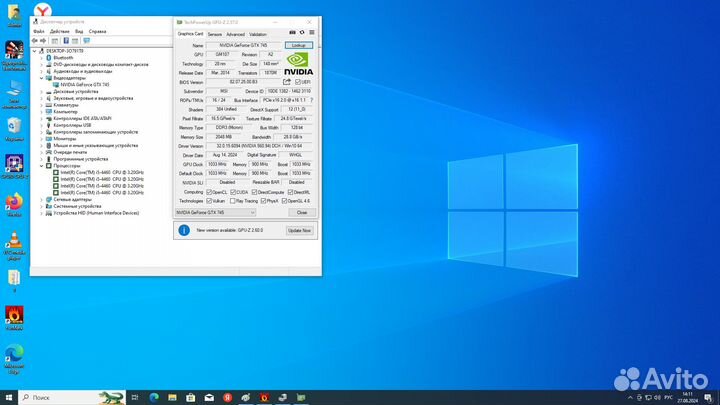
Task: Click the Forward arrow in Device Manager toolbar
Action: pos(43,41)
